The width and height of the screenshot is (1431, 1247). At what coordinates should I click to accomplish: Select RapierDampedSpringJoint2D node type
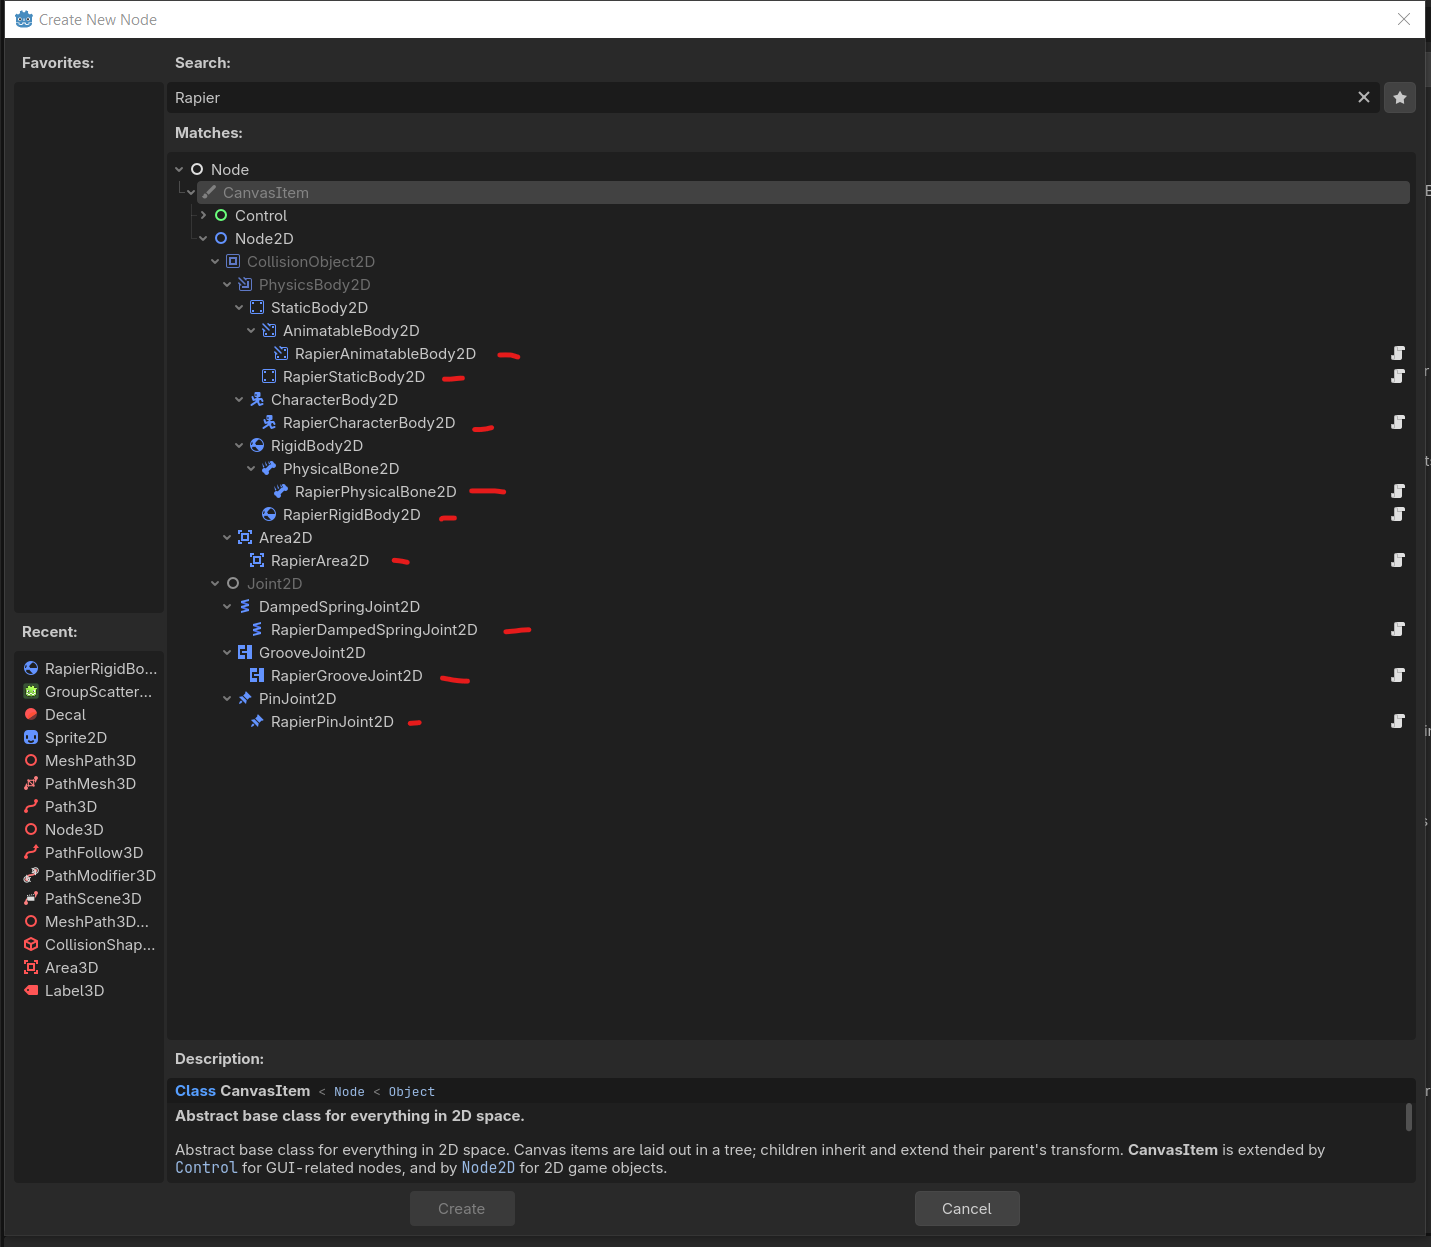373,630
